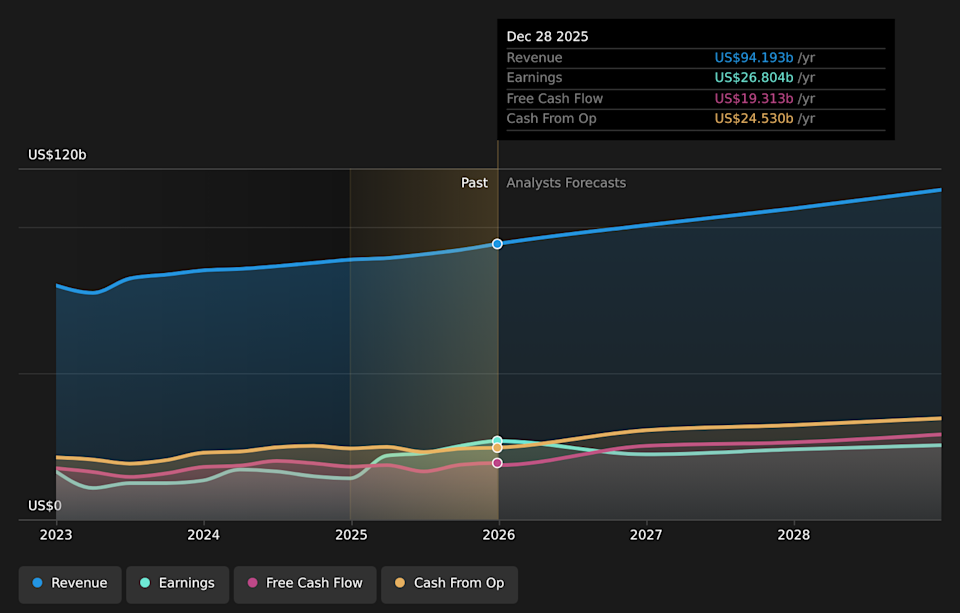
Task: Select the 2023 label on the x-axis
Action: tap(56, 536)
